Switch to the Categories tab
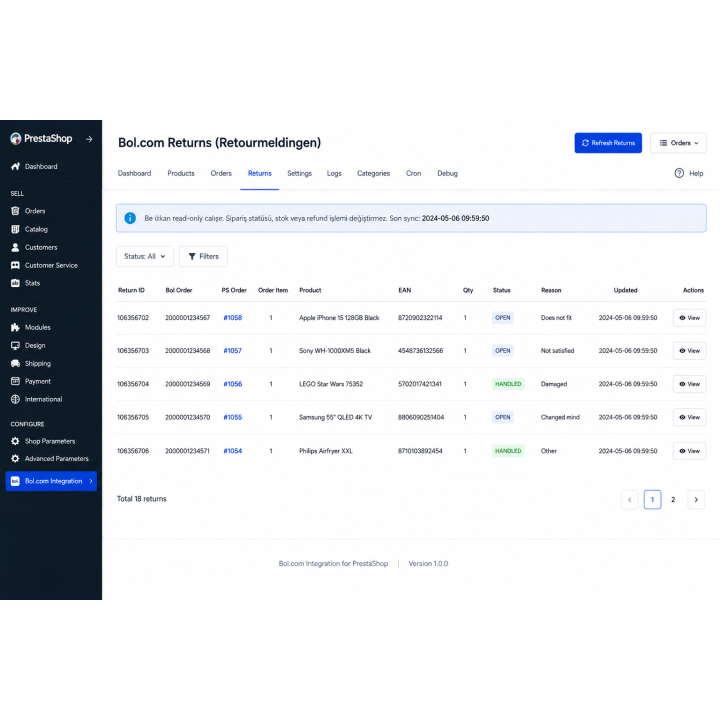The image size is (720, 720). coord(373,173)
